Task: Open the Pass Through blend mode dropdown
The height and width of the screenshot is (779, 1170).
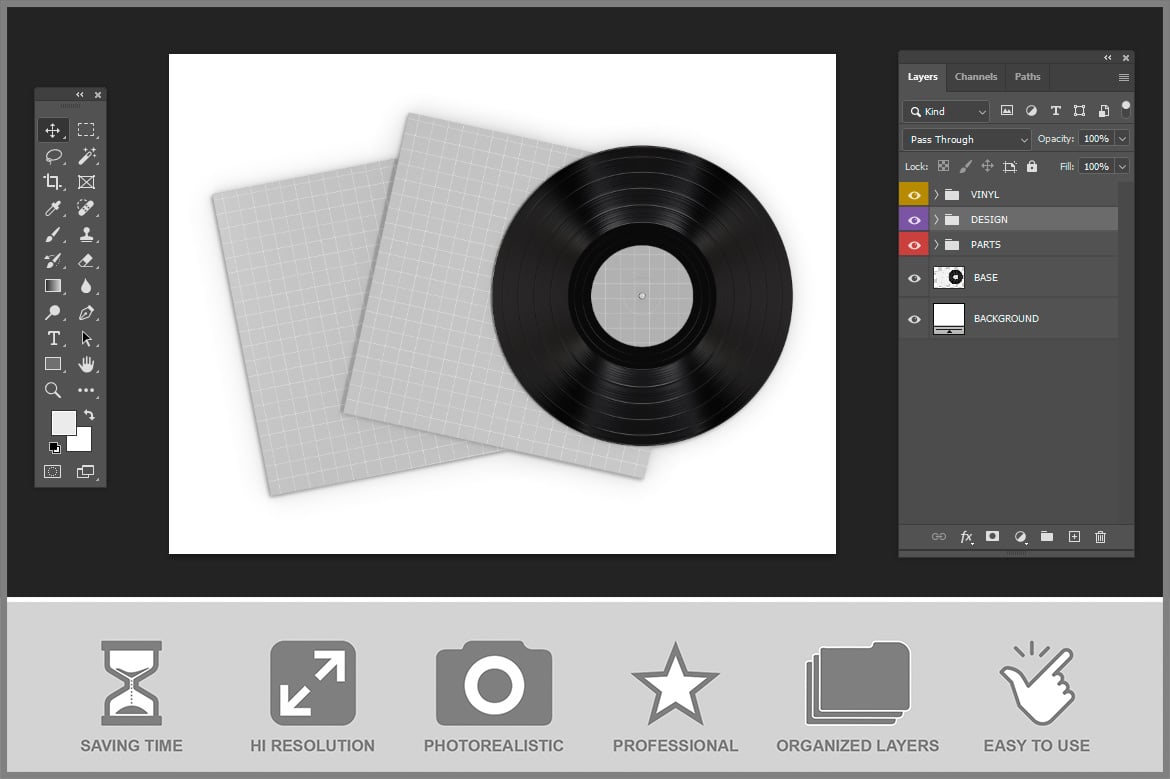Action: pos(966,140)
